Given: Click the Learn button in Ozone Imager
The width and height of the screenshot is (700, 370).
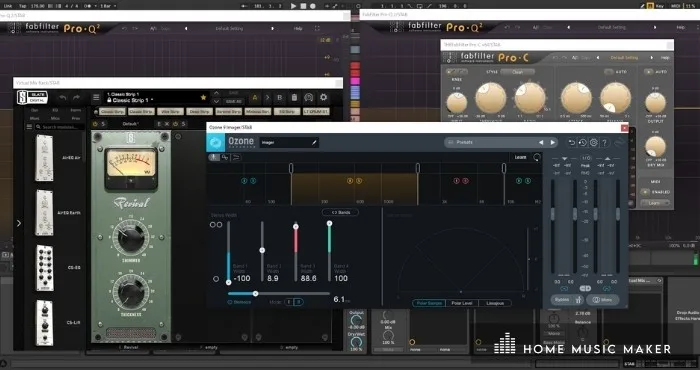Looking at the screenshot, I should (x=520, y=157).
